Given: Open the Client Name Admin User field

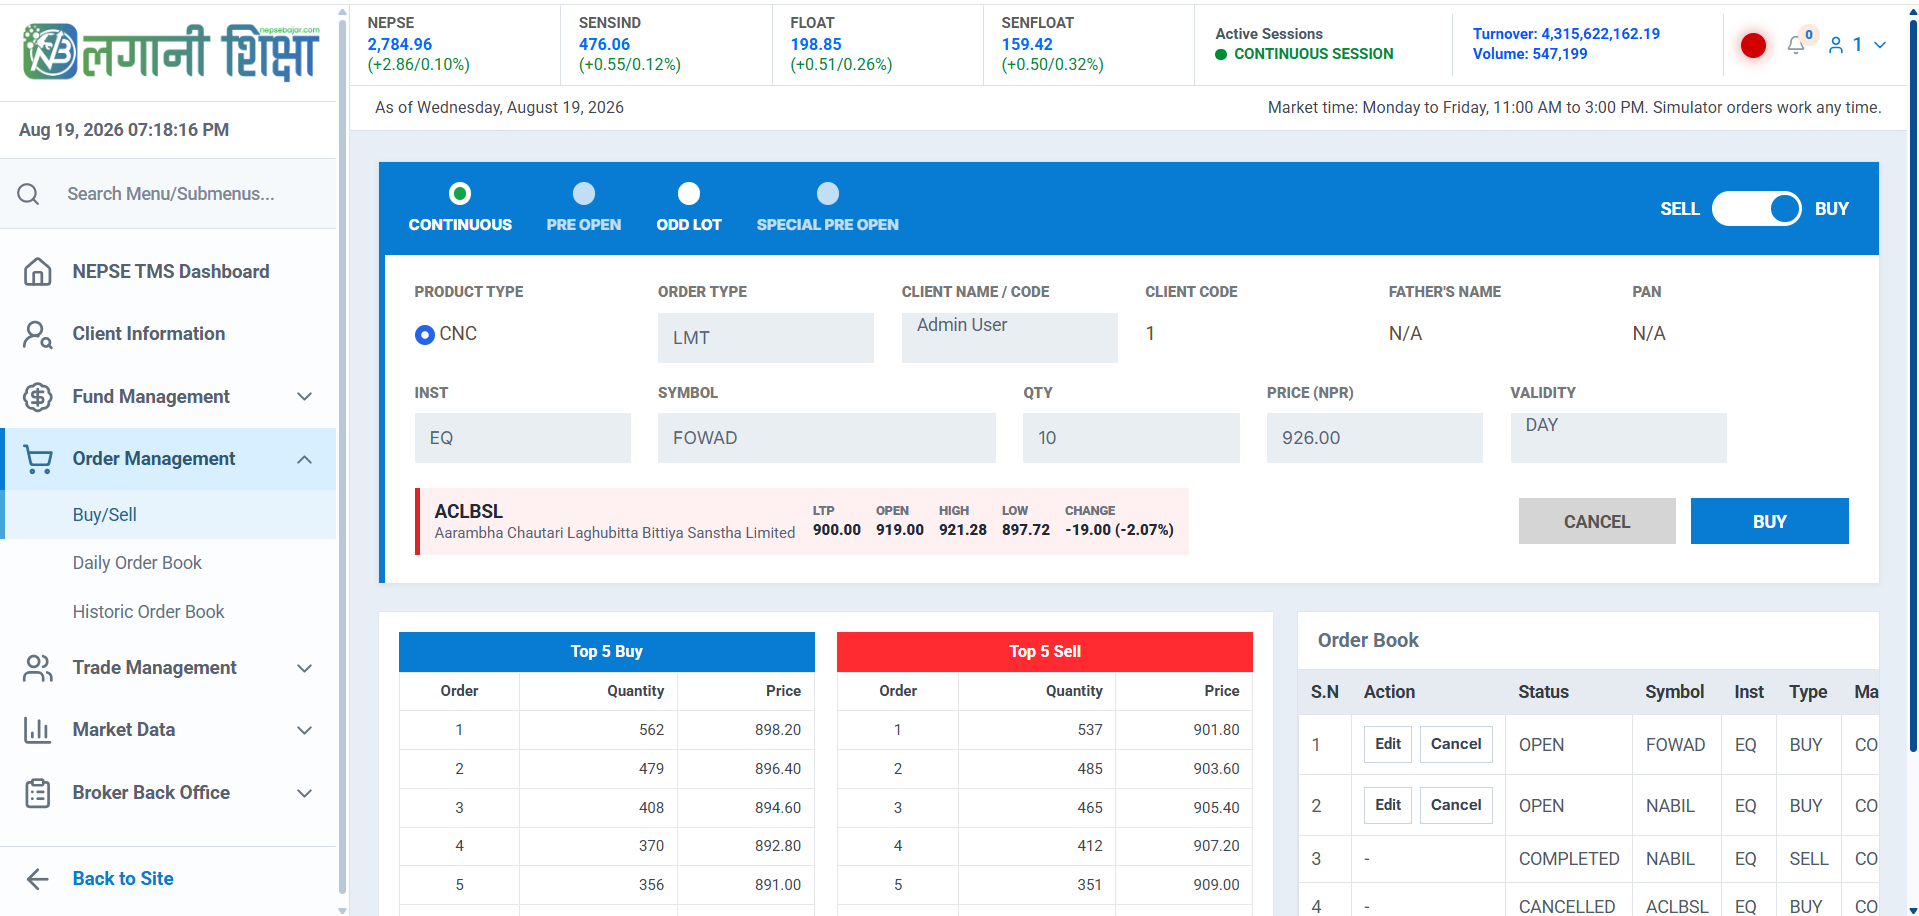Looking at the screenshot, I should click(1010, 338).
